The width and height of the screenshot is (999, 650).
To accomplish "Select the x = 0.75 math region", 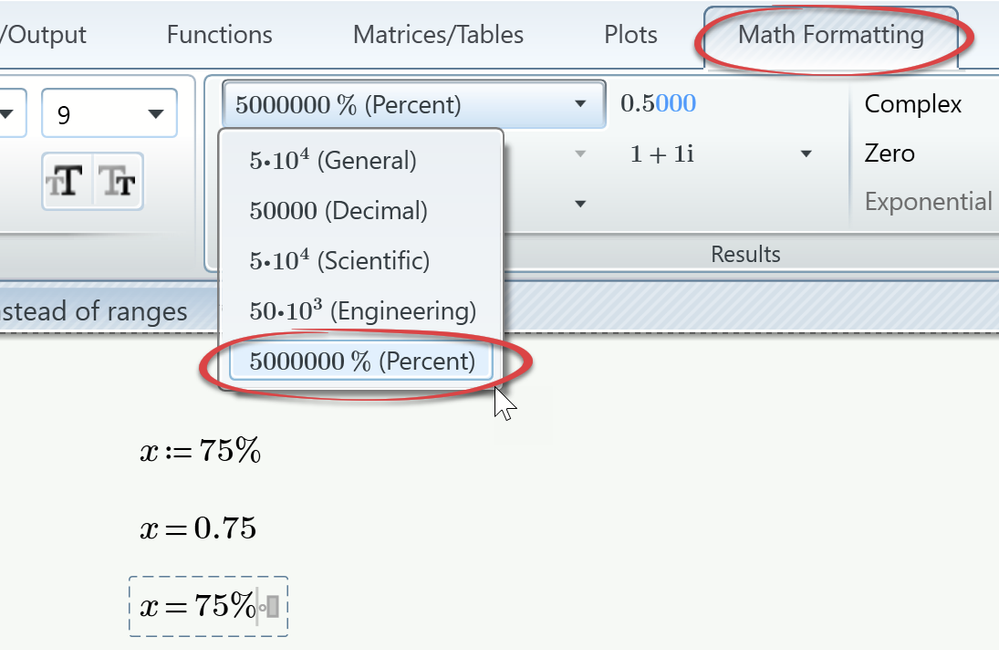I will point(198,528).
